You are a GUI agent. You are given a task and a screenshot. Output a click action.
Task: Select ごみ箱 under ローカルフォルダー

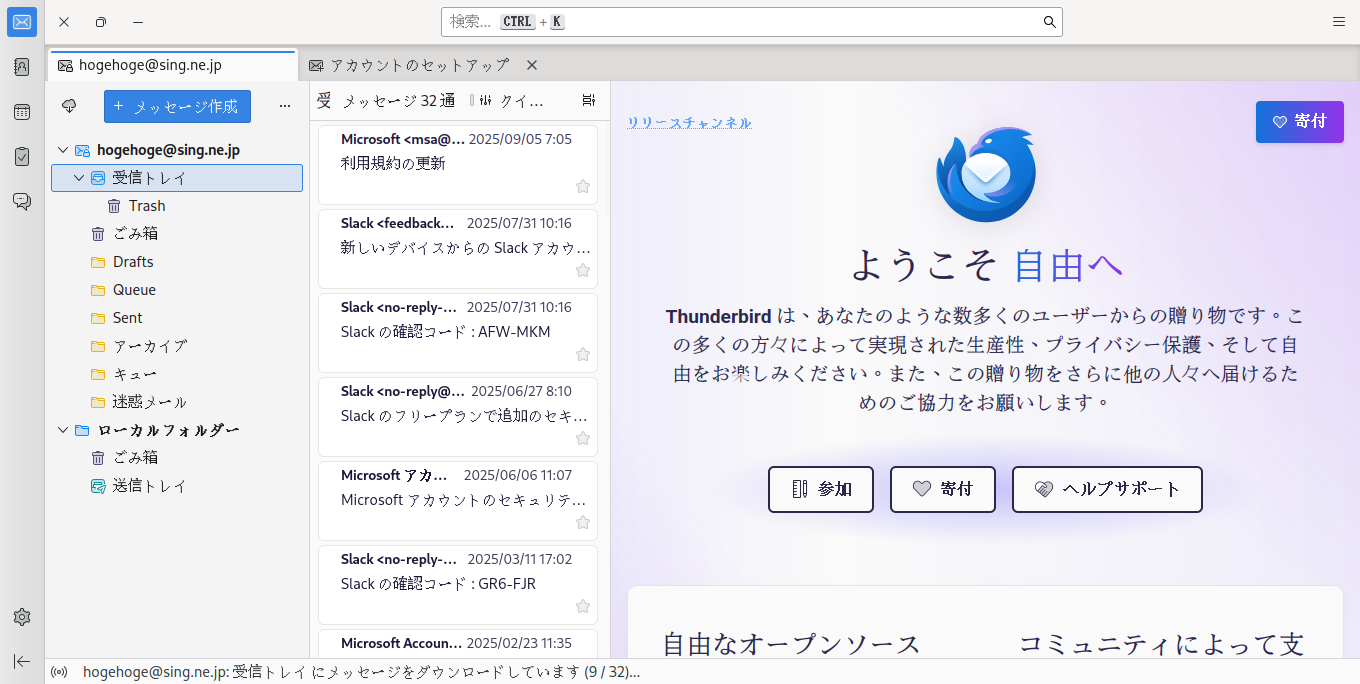[x=177, y=458]
